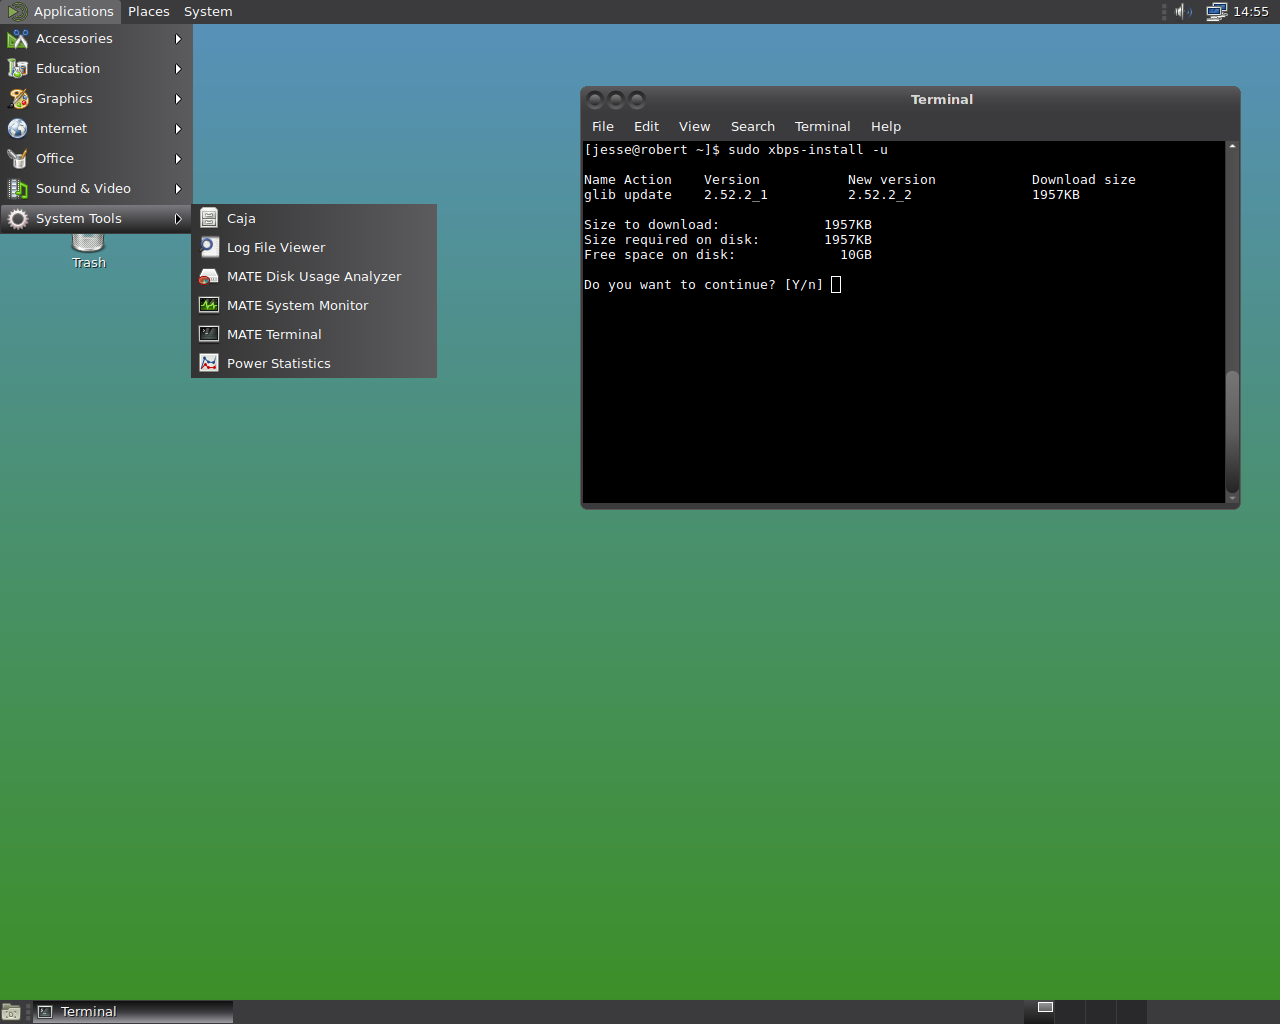Click the Terminal window title bar text
1280x1024 pixels.
coord(942,99)
